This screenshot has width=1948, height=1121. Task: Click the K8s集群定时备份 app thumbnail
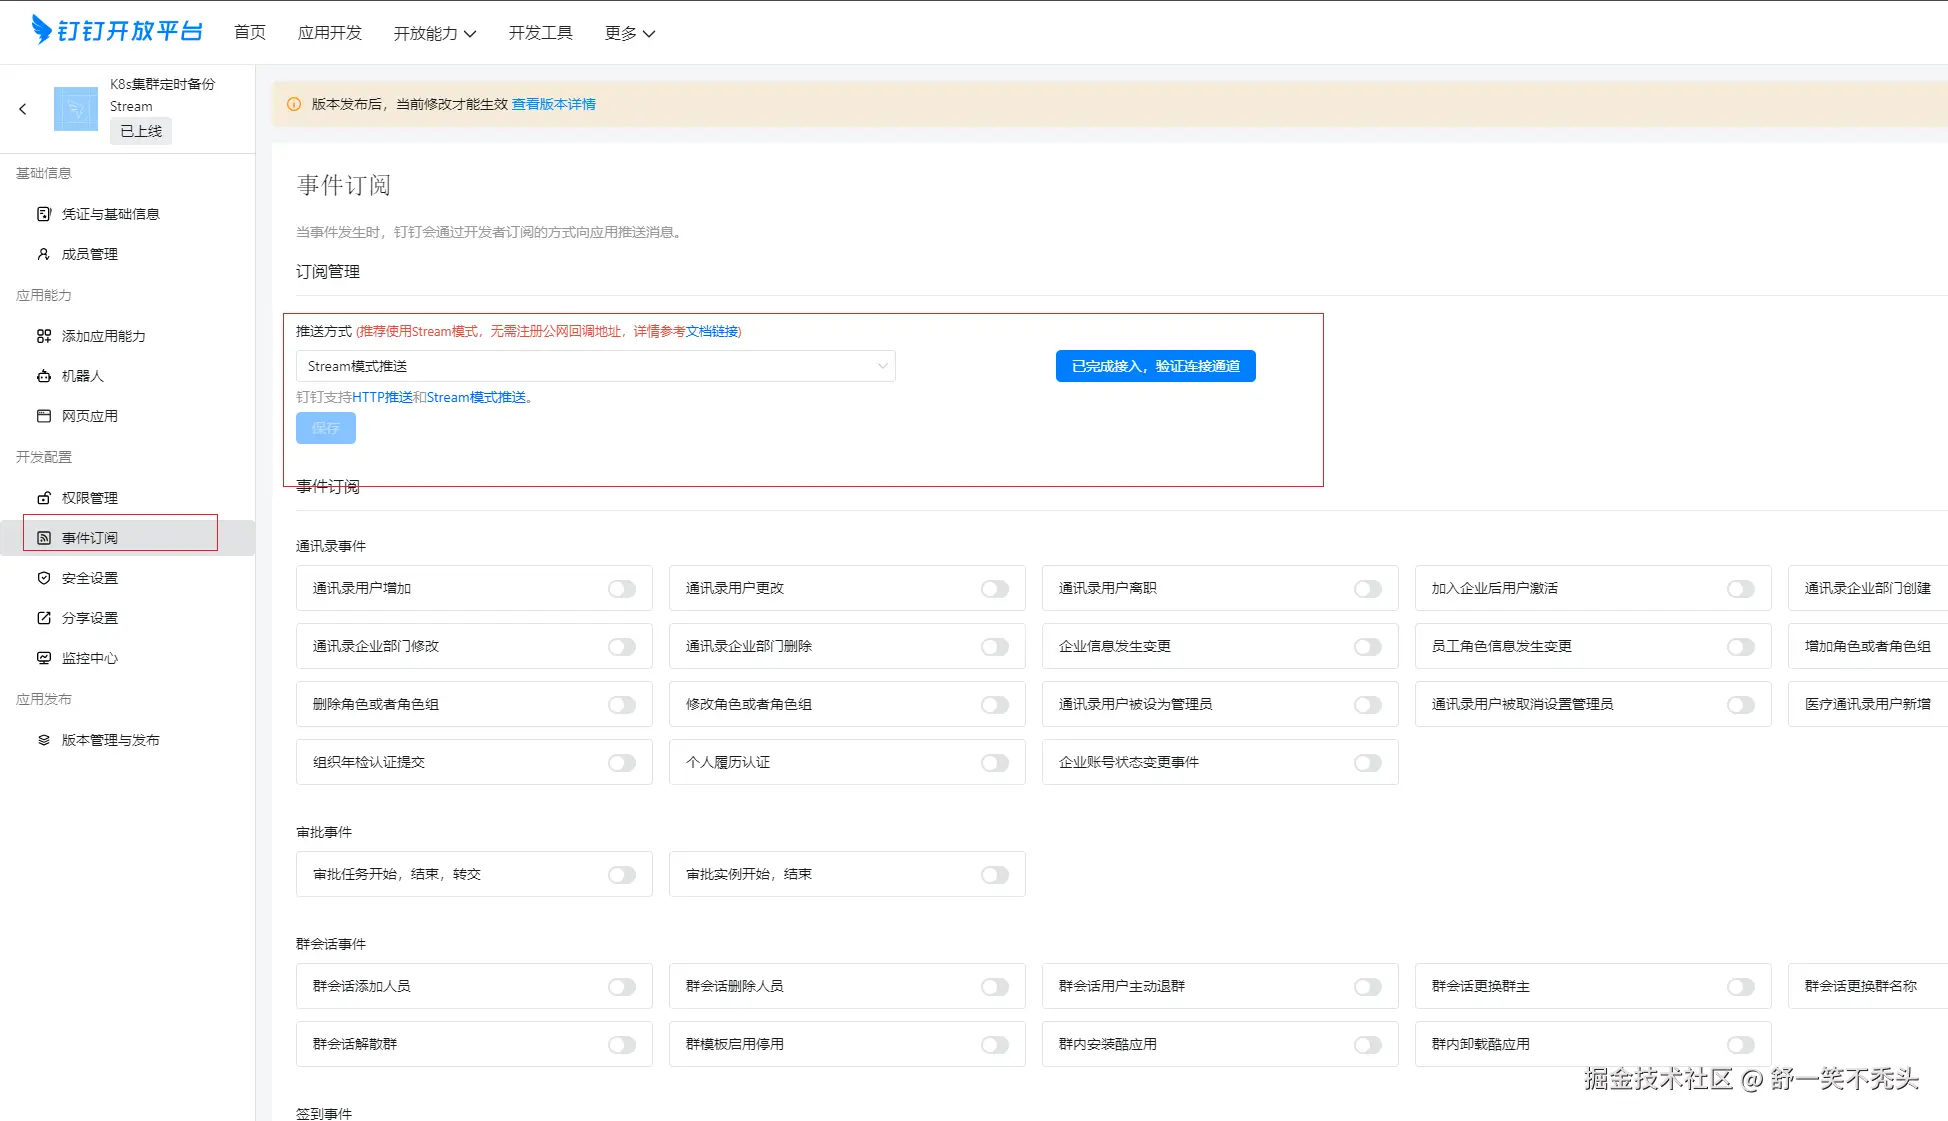click(x=76, y=109)
